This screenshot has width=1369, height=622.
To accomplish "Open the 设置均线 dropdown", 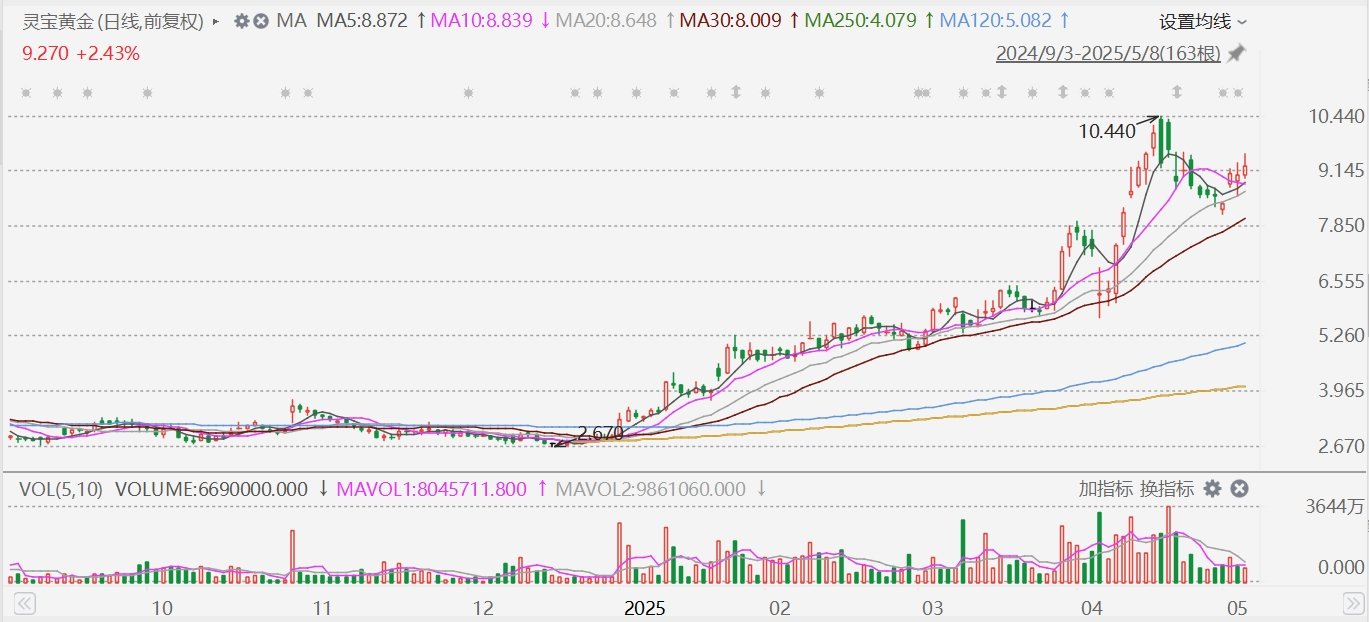I will (x=1203, y=21).
